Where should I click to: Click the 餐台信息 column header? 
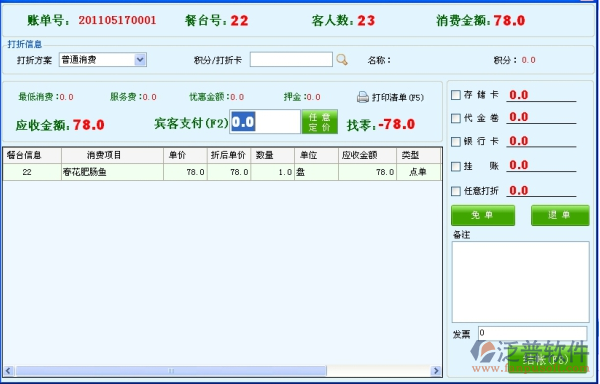[x=32, y=155]
